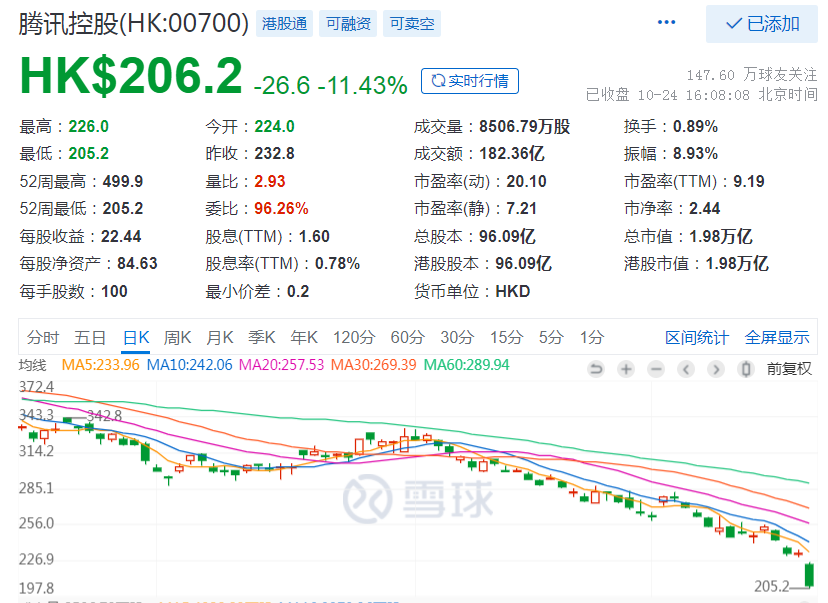The image size is (828, 603).
Task: Click the MA60:289.94 indicator label
Action: [466, 365]
